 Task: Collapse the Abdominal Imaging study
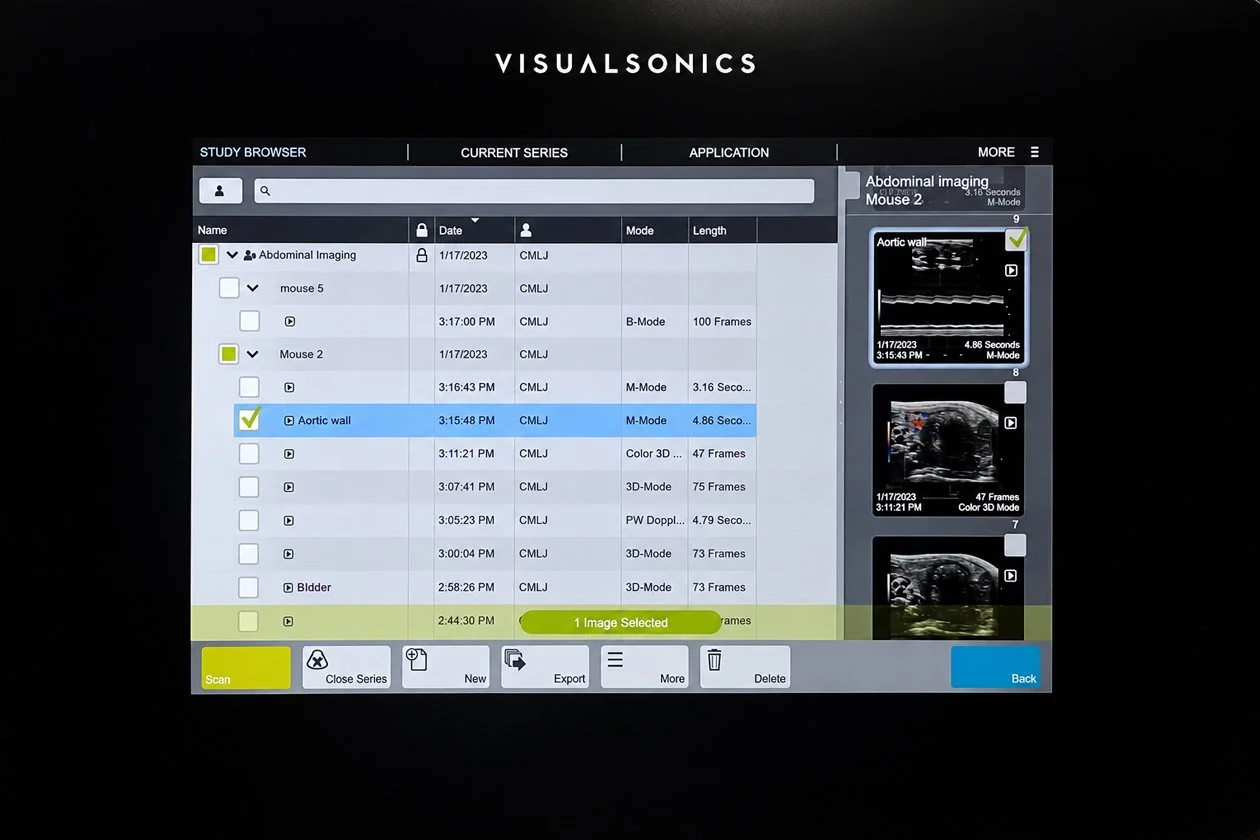tap(232, 255)
